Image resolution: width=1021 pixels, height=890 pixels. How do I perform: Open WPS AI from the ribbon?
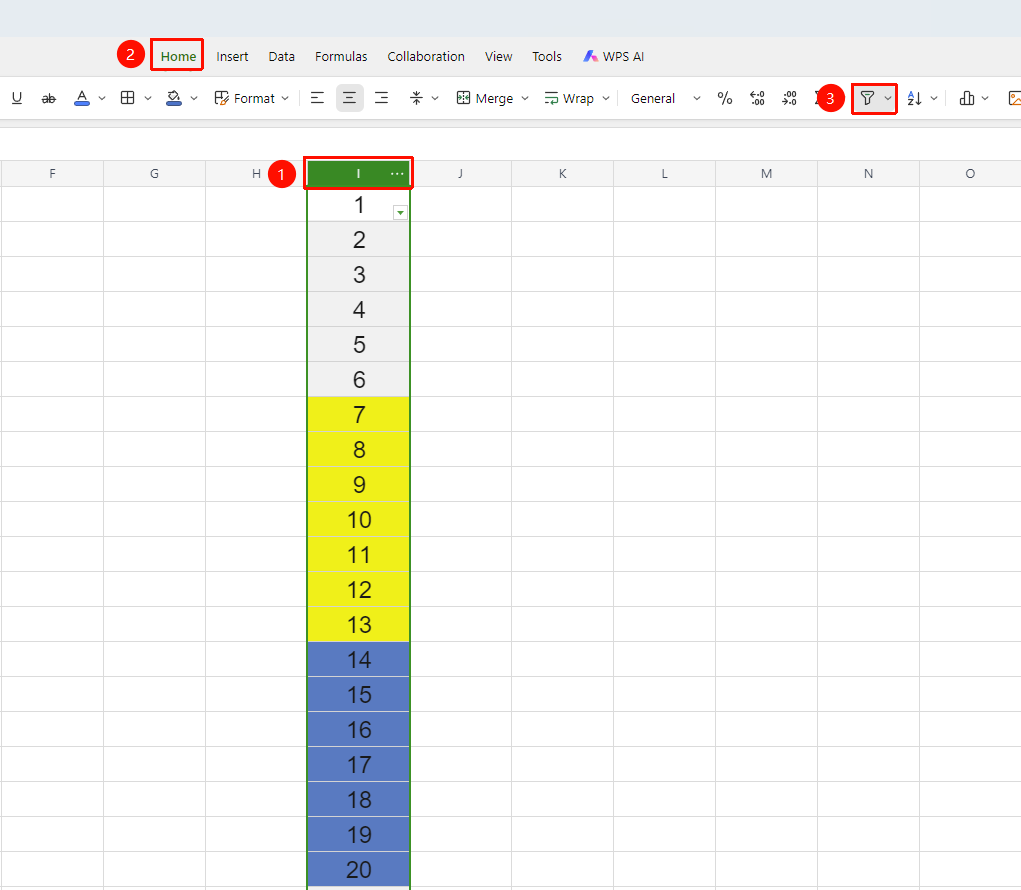(613, 57)
